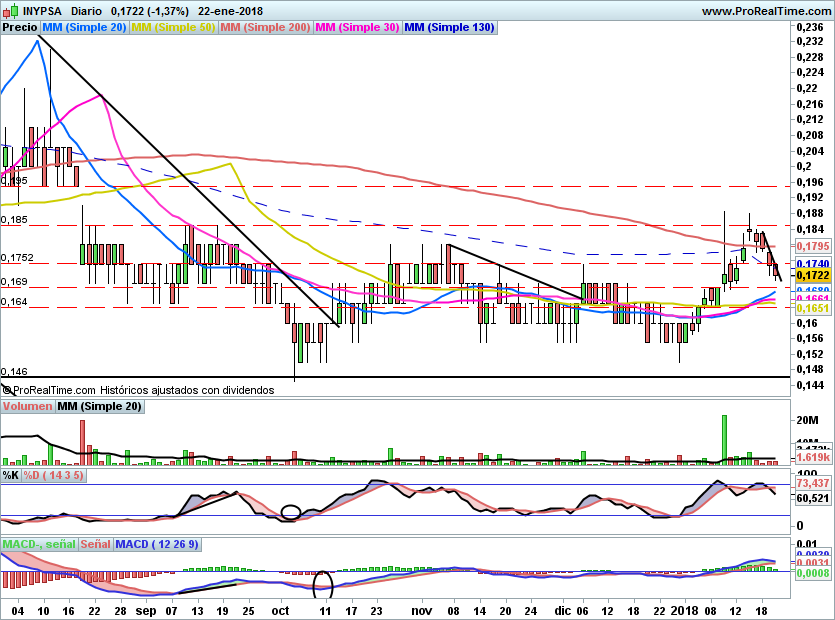Toggle the MM (Simple 50) indicator label
The image size is (835, 620).
pyautogui.click(x=173, y=28)
